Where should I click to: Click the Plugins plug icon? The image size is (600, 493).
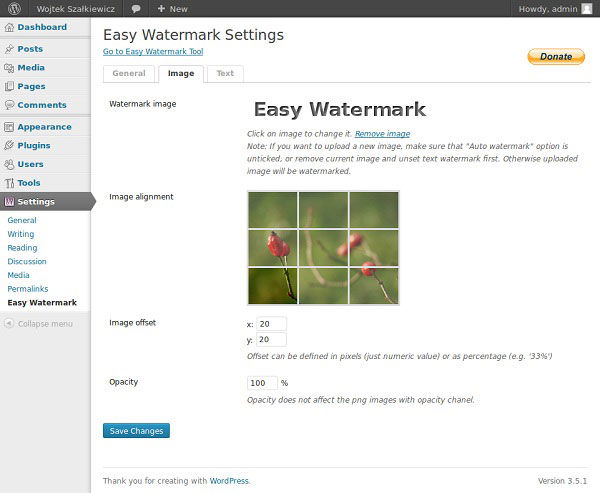click(x=9, y=146)
